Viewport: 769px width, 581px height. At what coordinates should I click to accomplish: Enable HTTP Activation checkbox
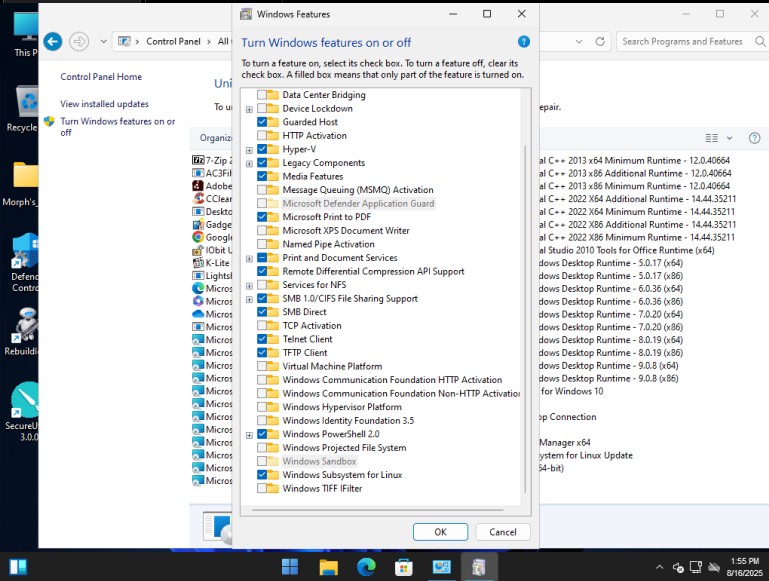[x=262, y=135]
